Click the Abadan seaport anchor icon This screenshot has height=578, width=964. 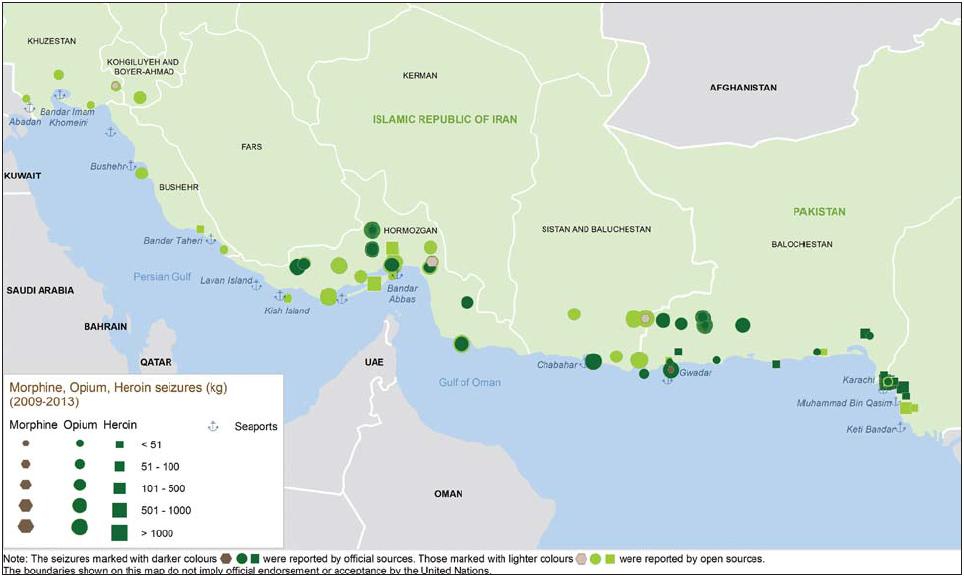(x=29, y=108)
